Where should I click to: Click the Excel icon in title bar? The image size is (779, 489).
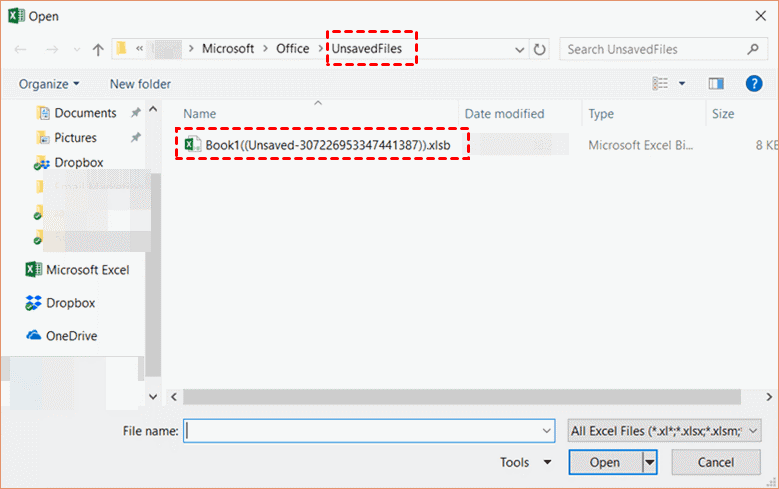pyautogui.click(x=16, y=16)
